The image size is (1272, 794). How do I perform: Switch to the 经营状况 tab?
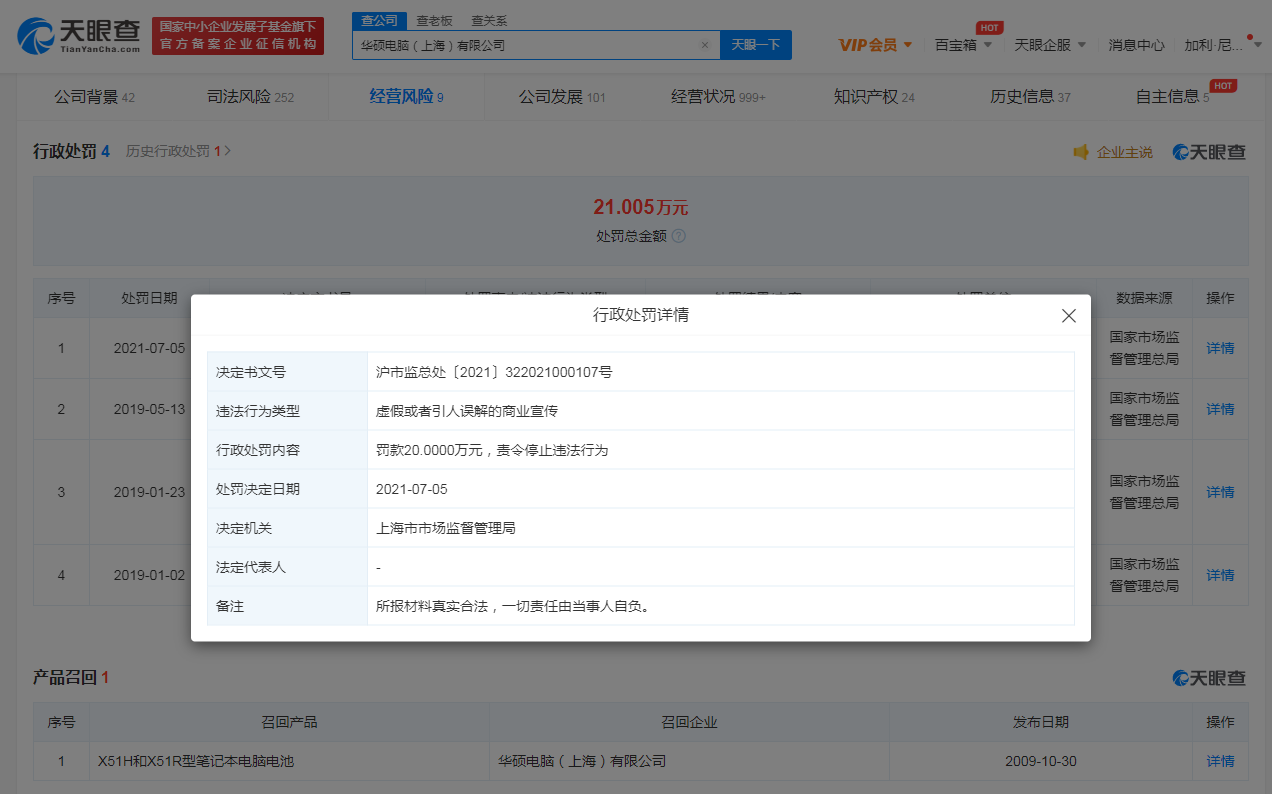click(718, 97)
